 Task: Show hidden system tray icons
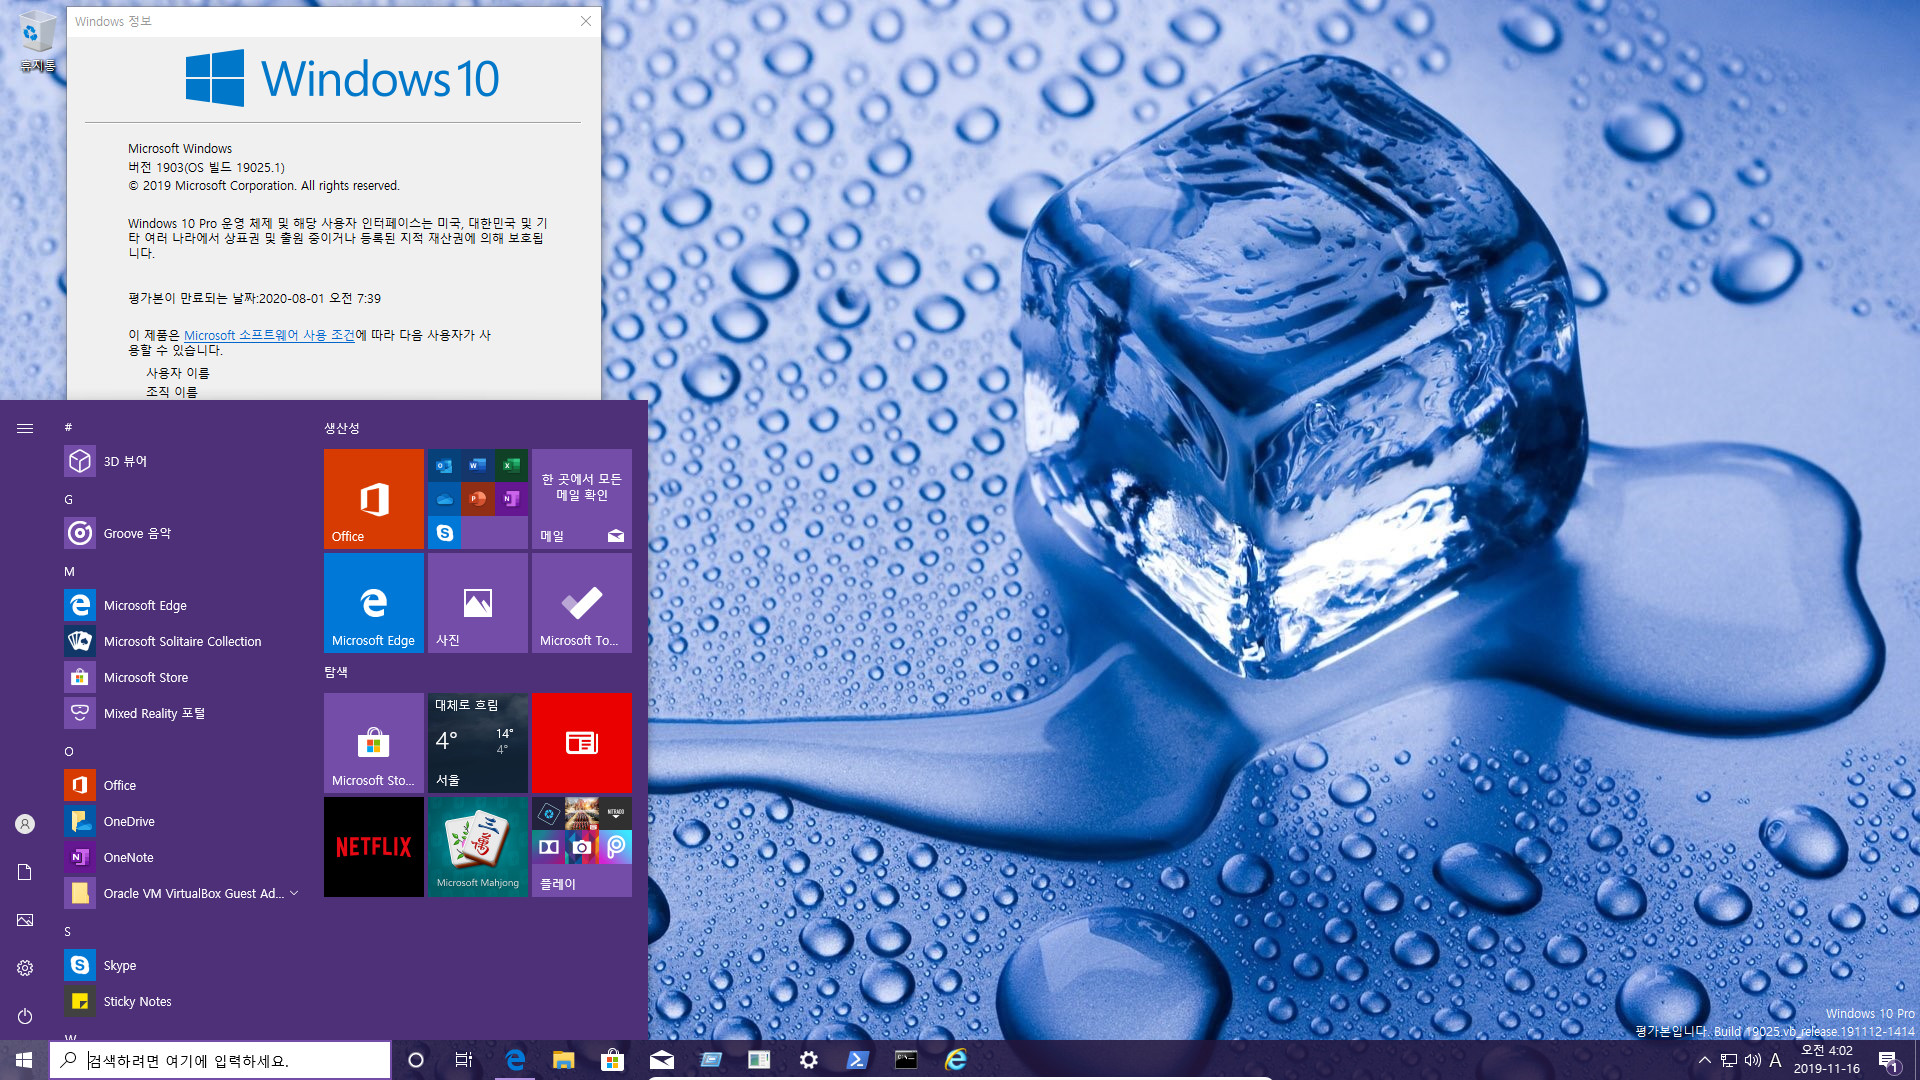[1704, 1060]
